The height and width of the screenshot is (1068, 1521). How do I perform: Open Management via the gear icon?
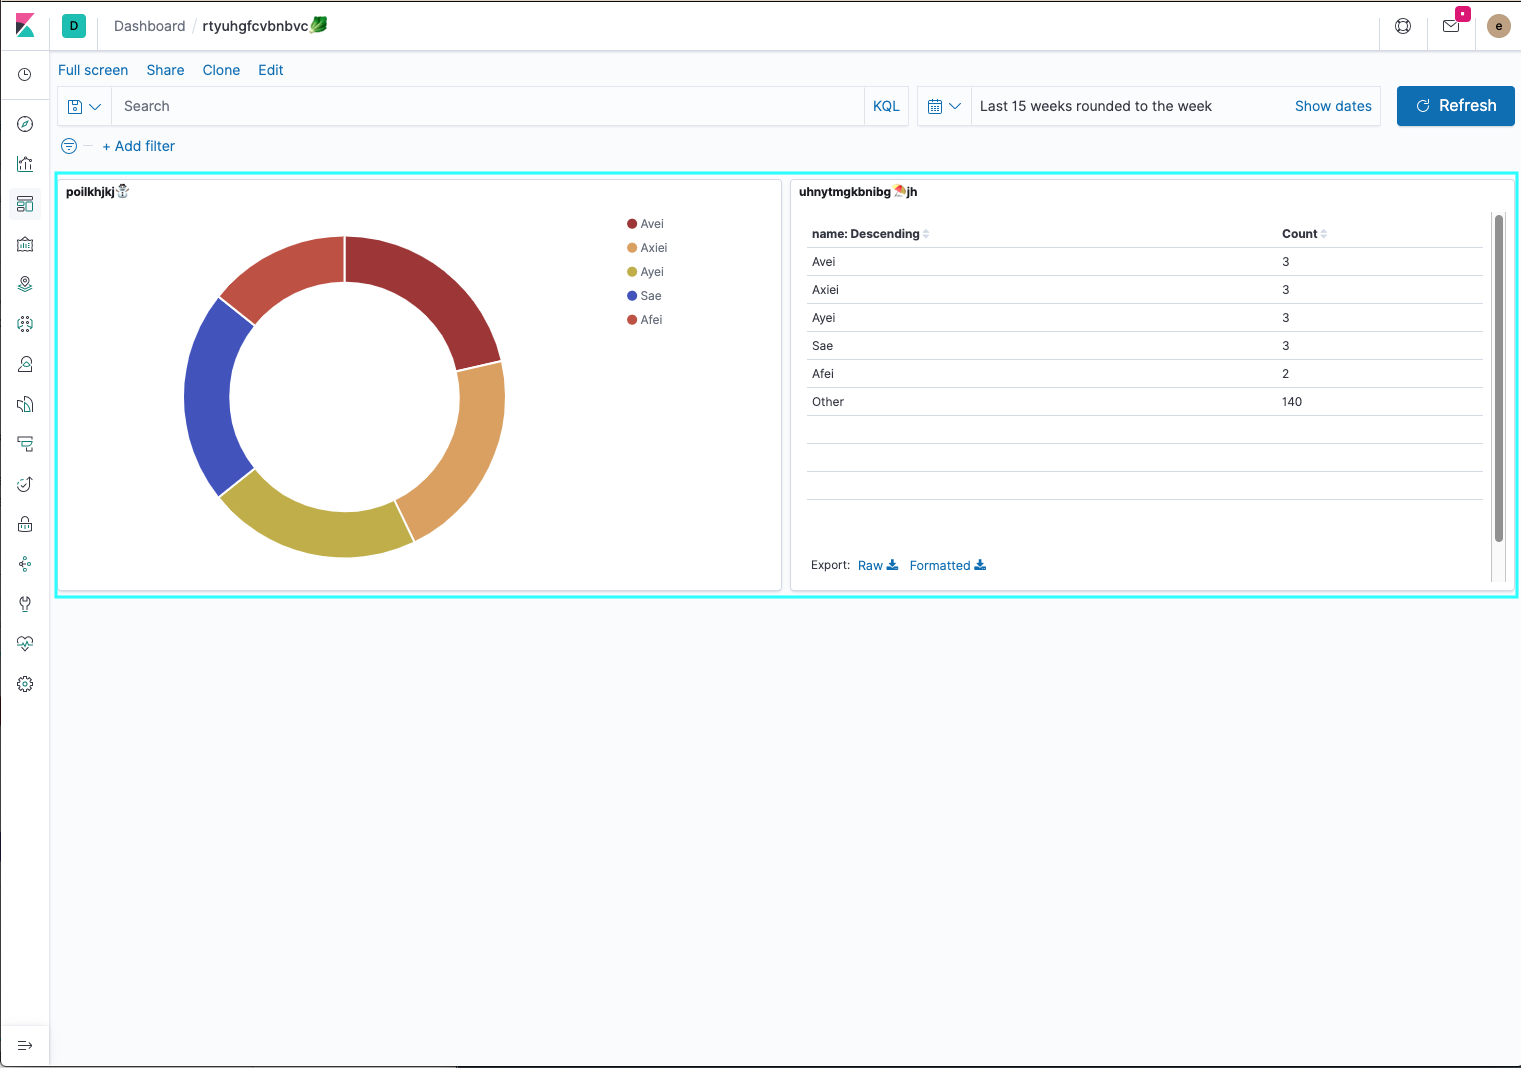[x=25, y=684]
